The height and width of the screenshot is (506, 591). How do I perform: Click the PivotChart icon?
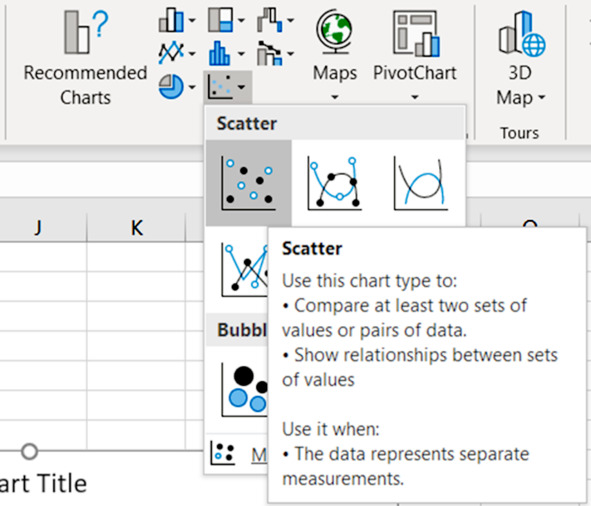coord(416,33)
